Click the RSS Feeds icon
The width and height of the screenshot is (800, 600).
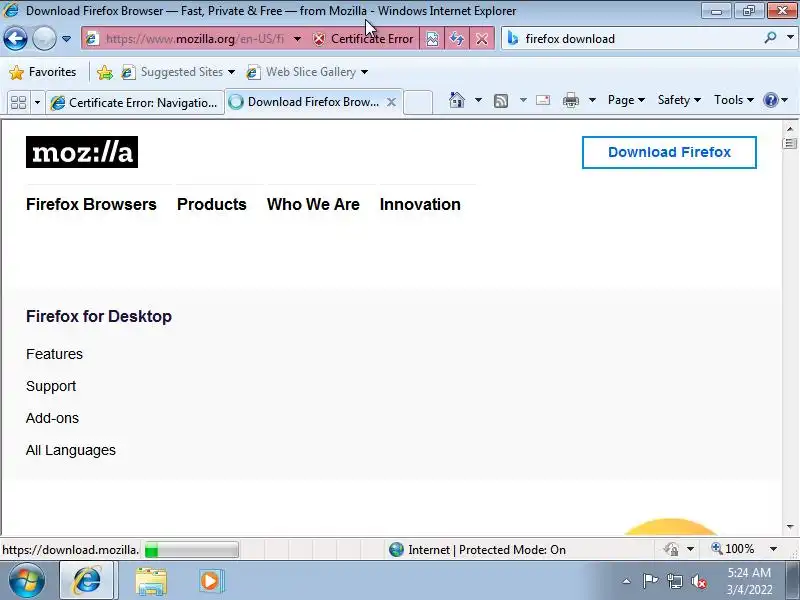click(x=501, y=101)
